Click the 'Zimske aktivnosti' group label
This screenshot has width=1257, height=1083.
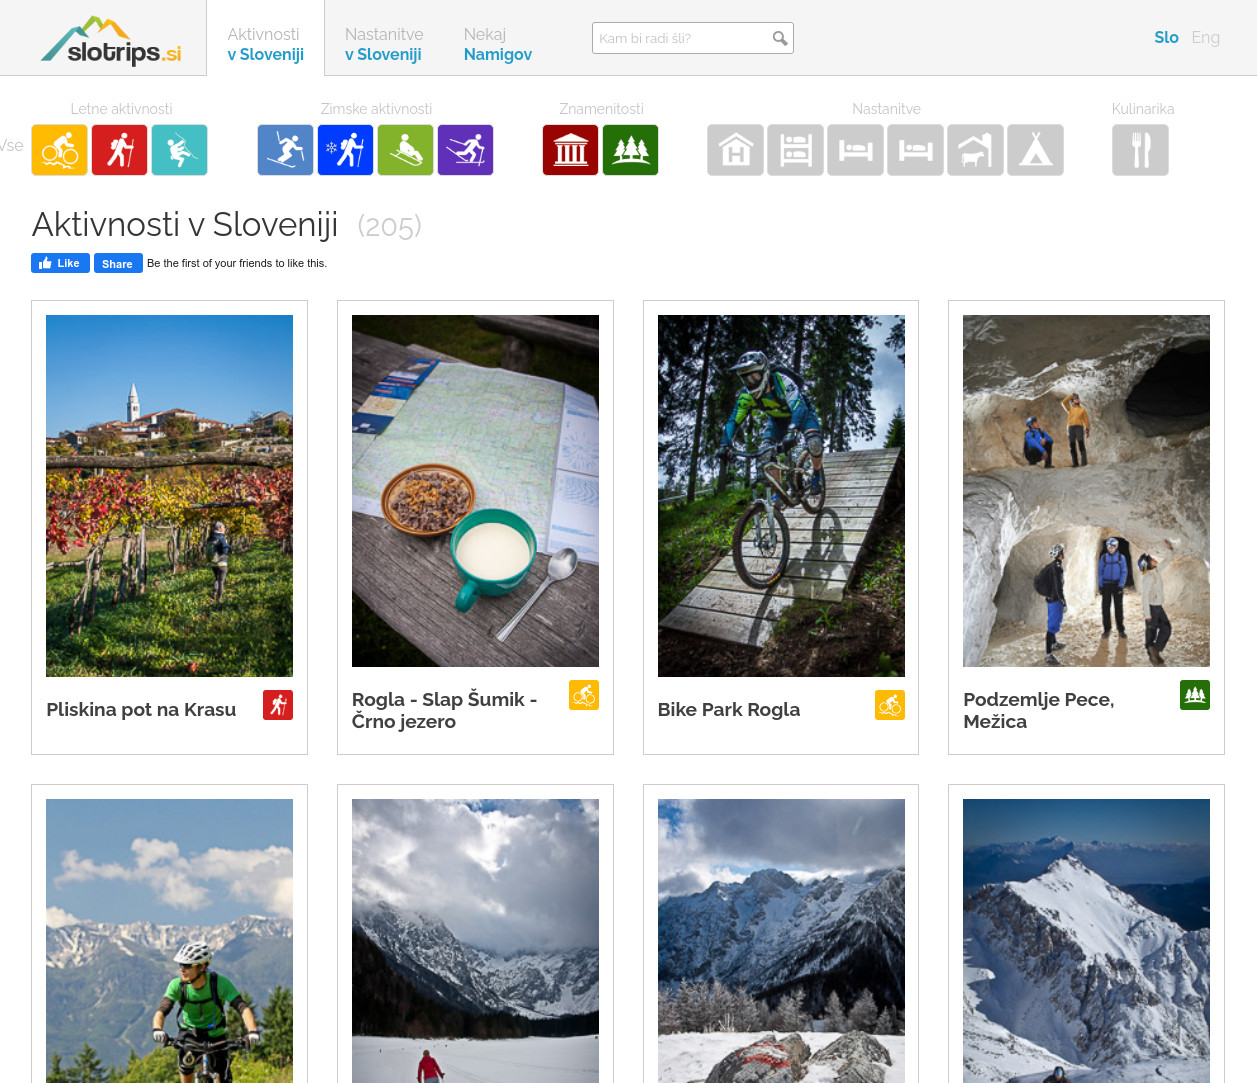point(376,109)
